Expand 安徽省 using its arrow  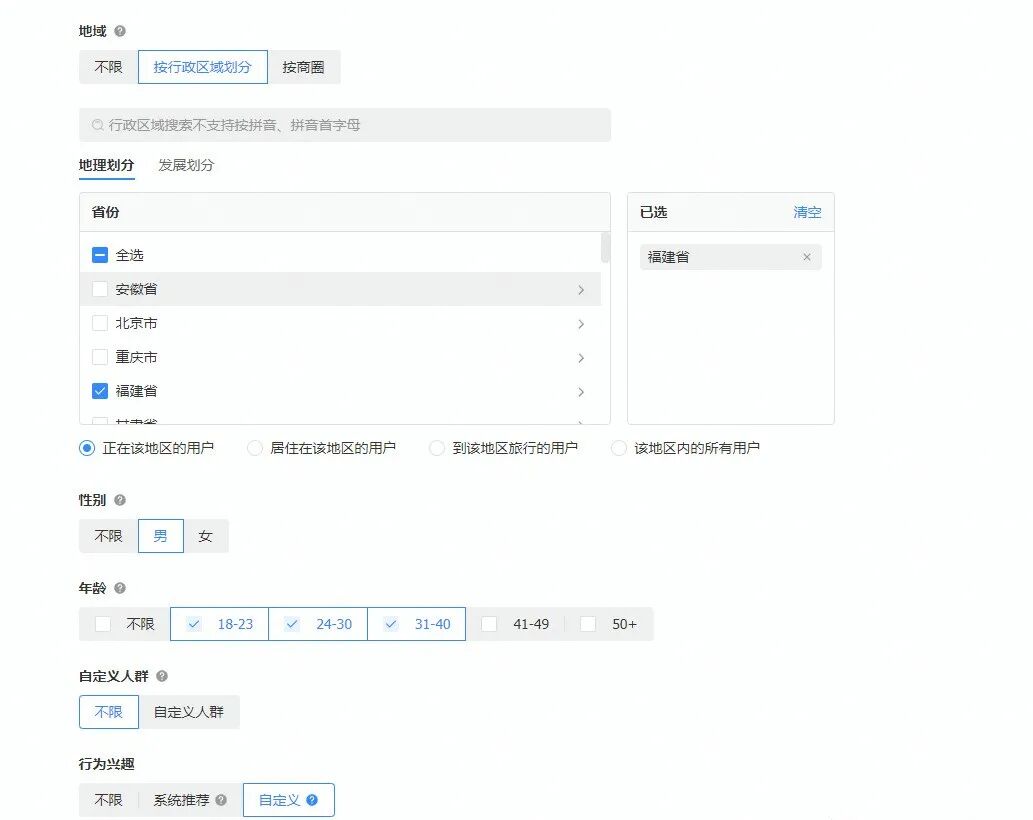click(581, 289)
